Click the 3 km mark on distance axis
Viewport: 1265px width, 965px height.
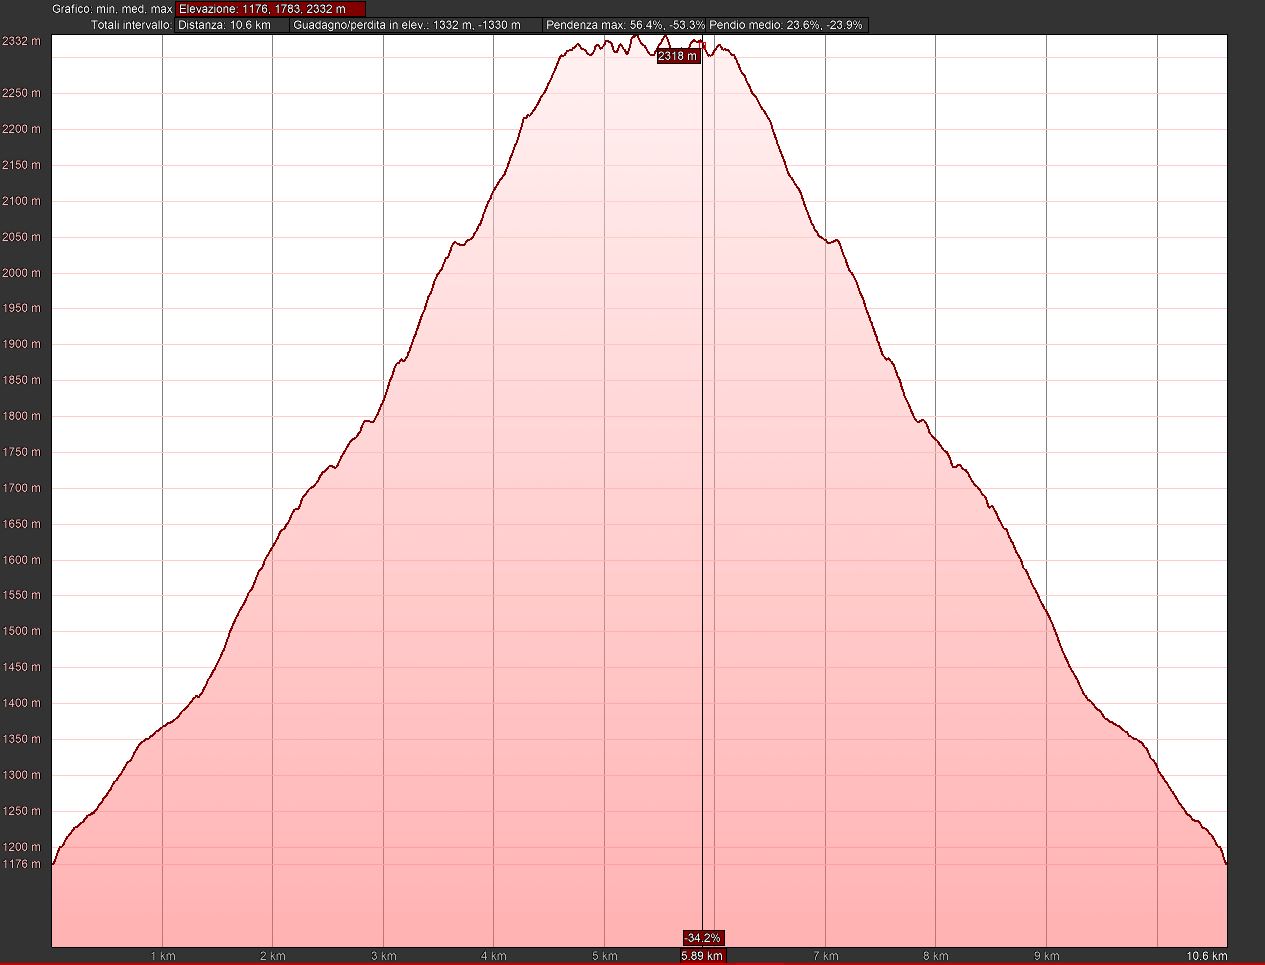[x=383, y=956]
